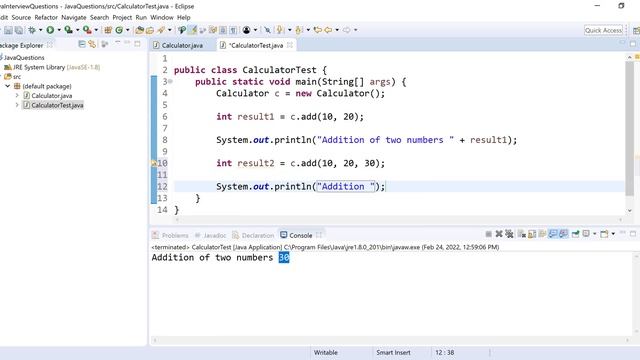
Task: Toggle Show Whitespace Characters pilcrow icon
Action: pyautogui.click(x=233, y=30)
